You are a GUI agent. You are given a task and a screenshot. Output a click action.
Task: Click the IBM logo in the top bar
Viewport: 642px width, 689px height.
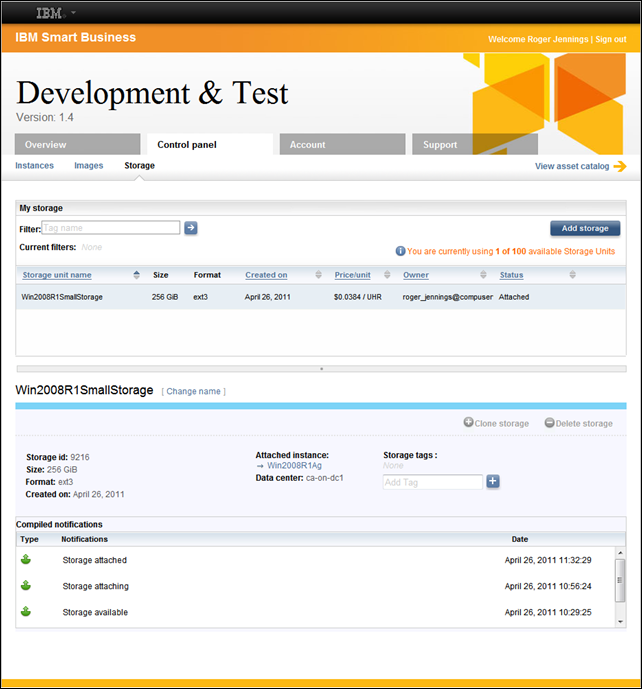point(50,13)
